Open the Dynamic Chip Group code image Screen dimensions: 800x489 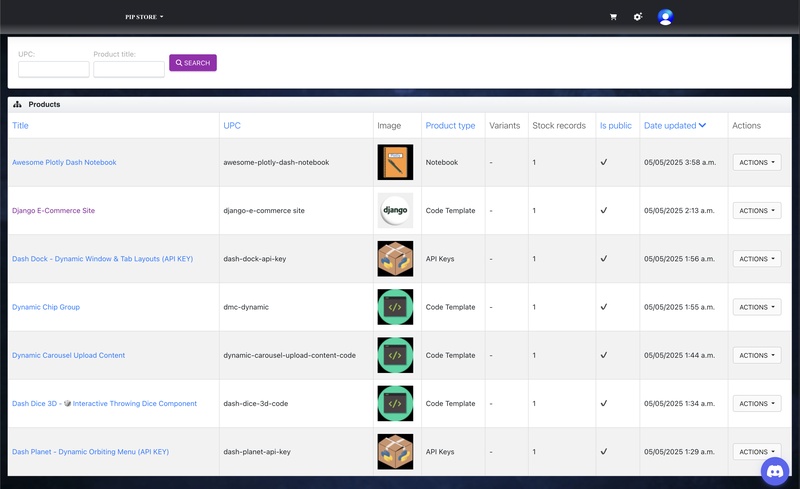(x=395, y=307)
